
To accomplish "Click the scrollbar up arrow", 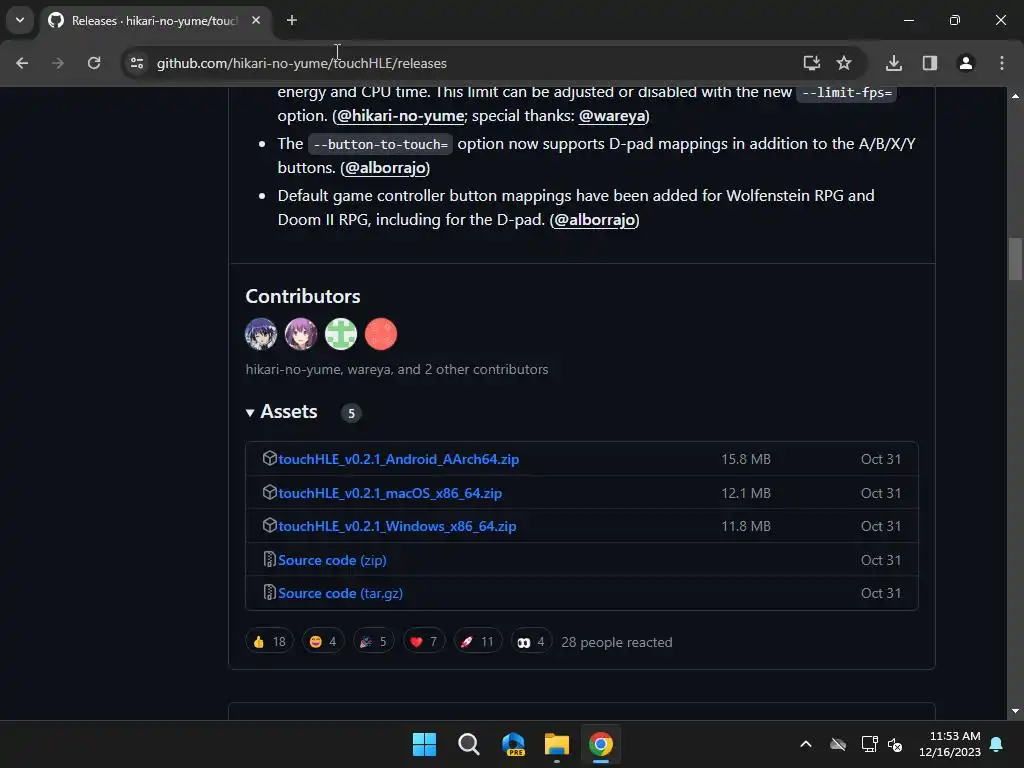I will pos(1015,96).
